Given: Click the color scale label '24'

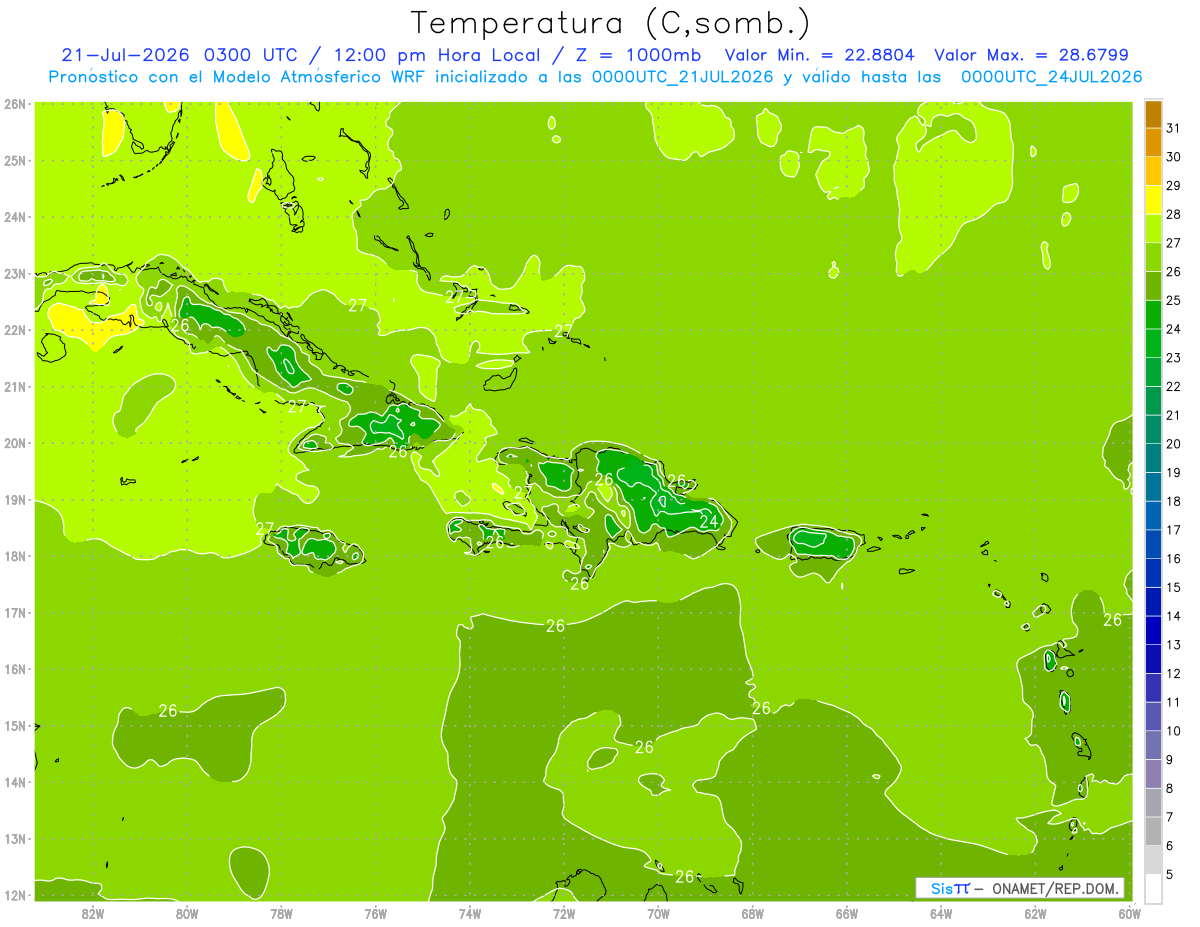Looking at the screenshot, I should coord(1173,329).
